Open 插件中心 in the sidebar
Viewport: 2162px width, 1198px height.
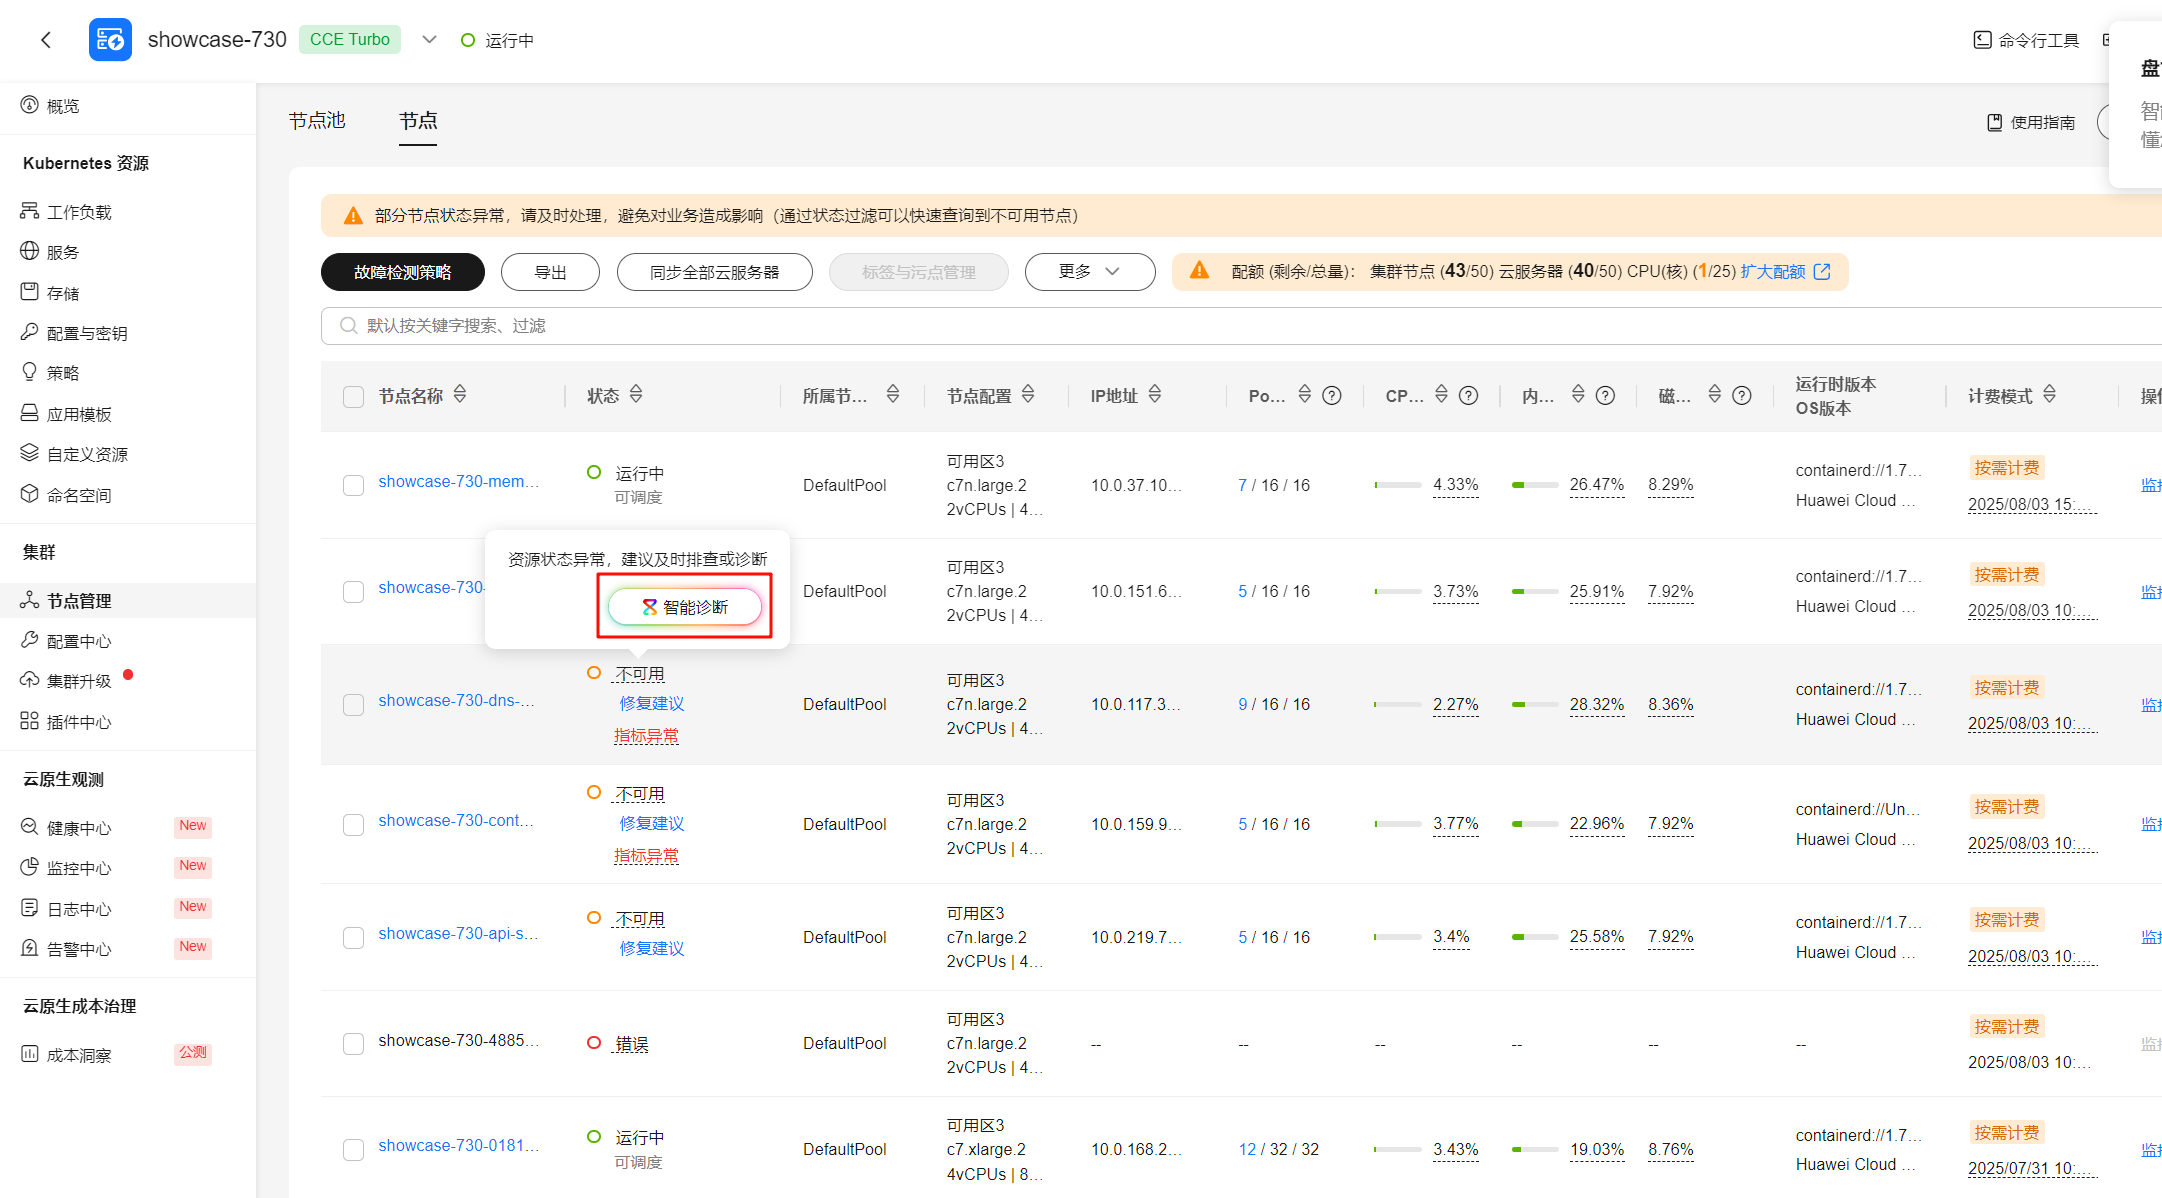(x=79, y=722)
